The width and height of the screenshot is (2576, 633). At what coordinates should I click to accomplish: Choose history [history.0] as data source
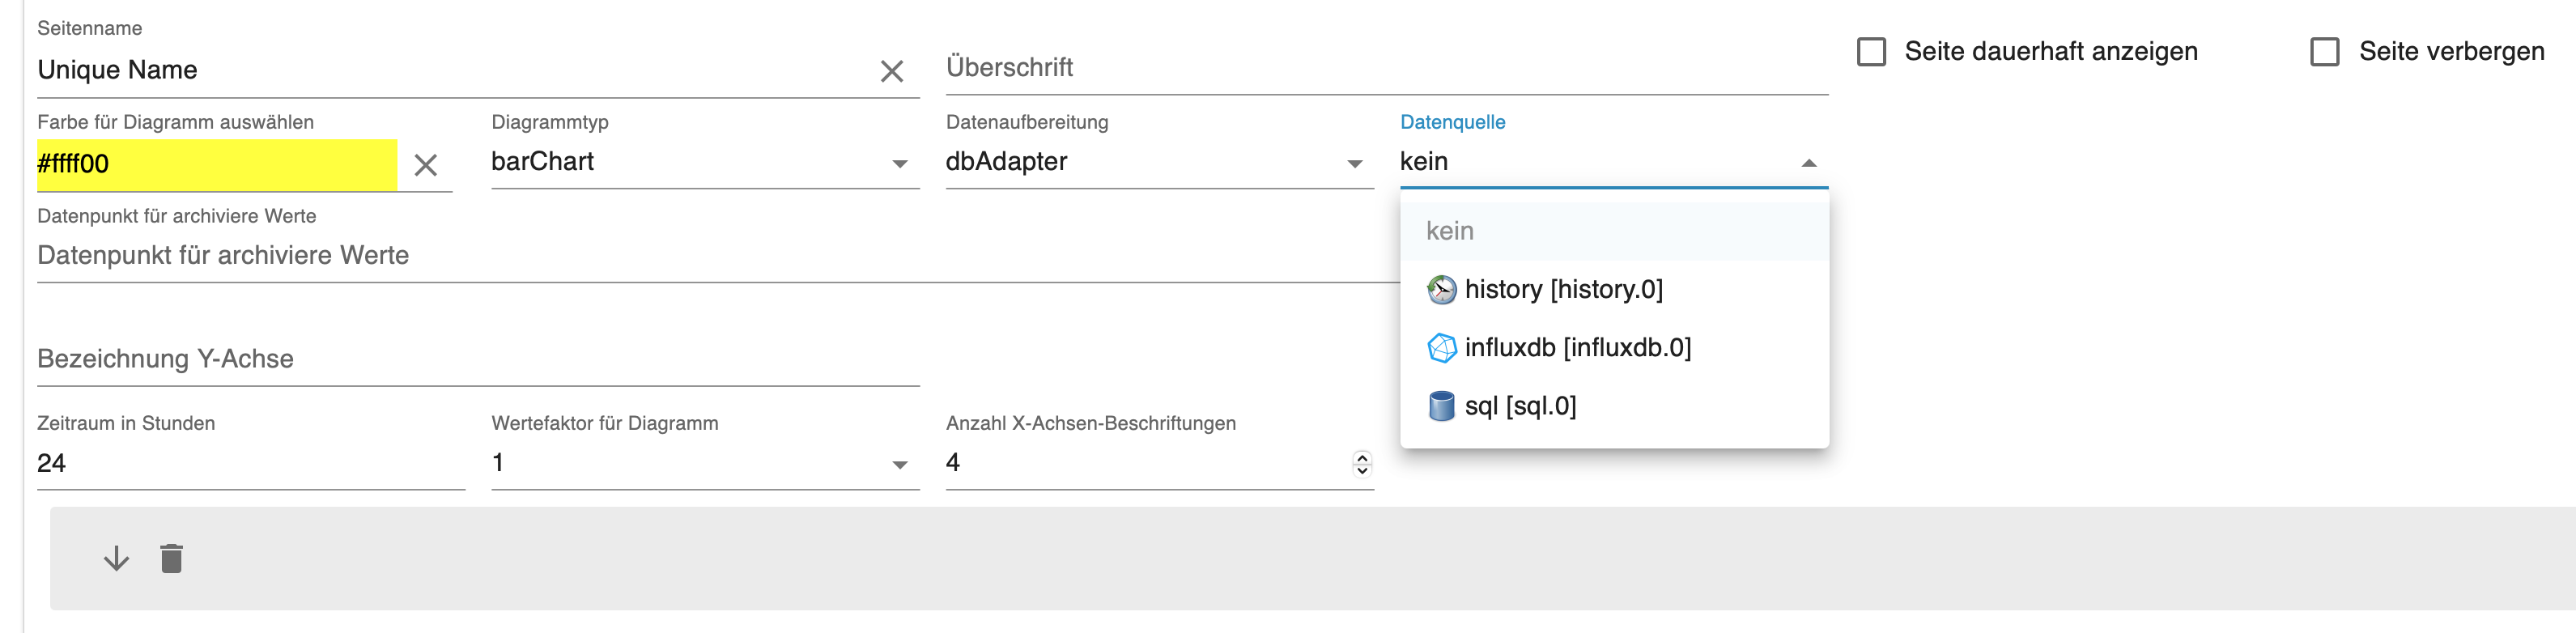point(1614,290)
